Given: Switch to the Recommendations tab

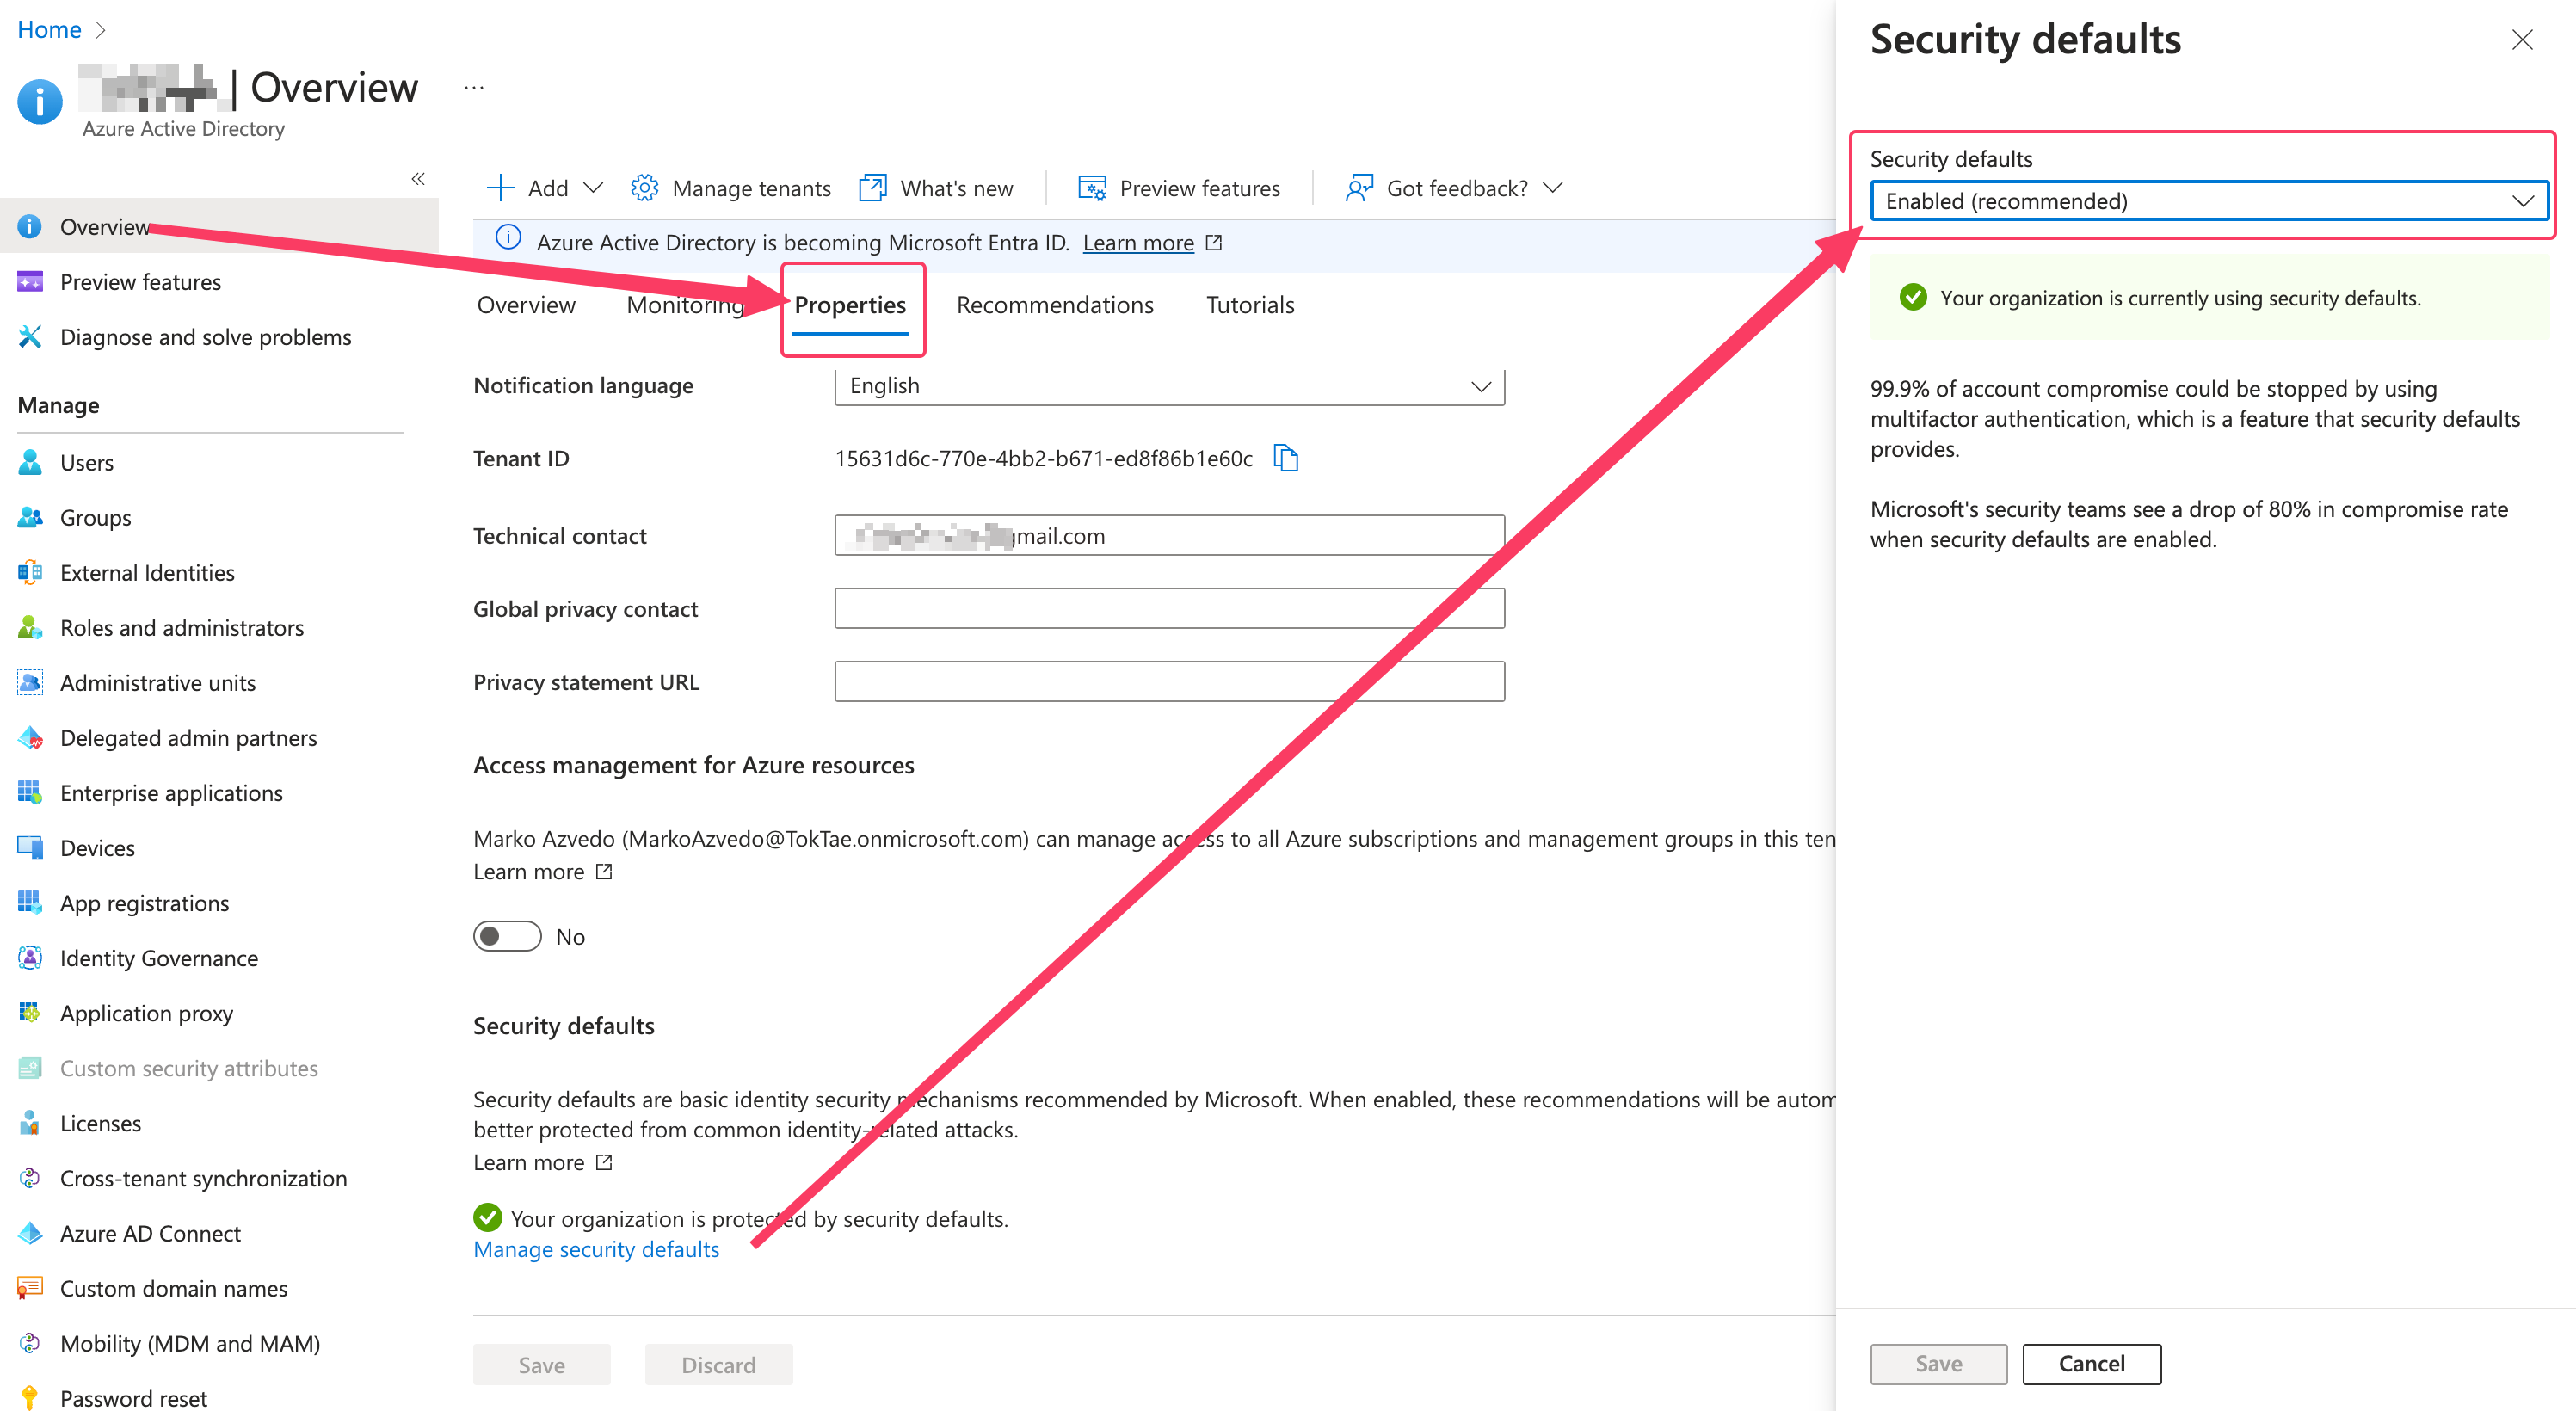Looking at the screenshot, I should coord(1055,304).
